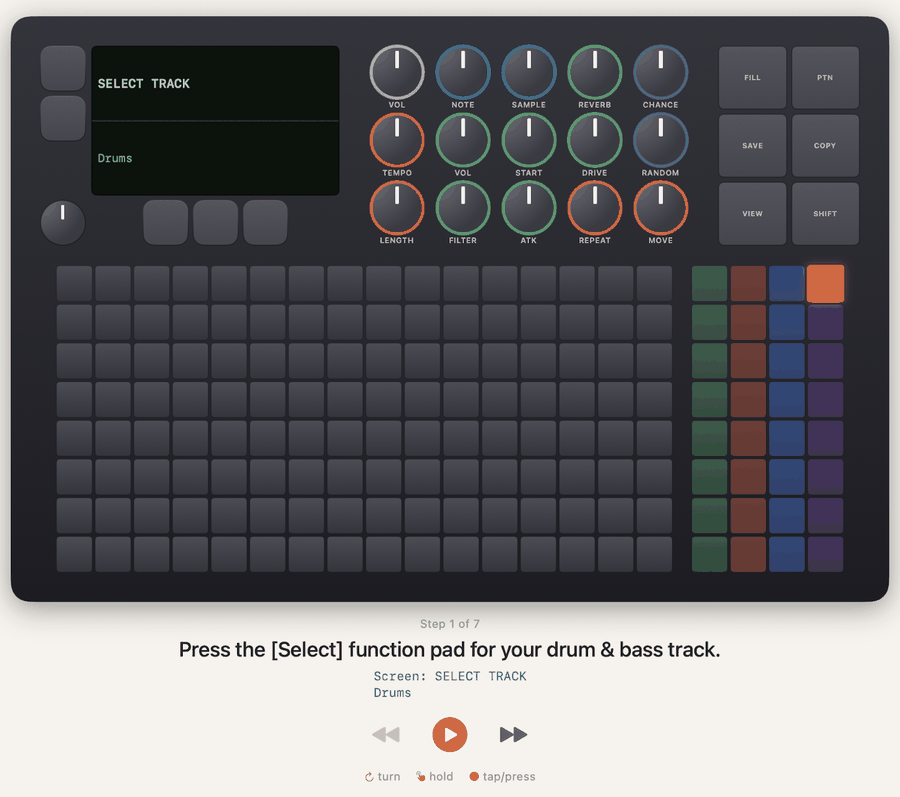The height and width of the screenshot is (797, 900).
Task: Click the TEMPO knob
Action: point(397,140)
